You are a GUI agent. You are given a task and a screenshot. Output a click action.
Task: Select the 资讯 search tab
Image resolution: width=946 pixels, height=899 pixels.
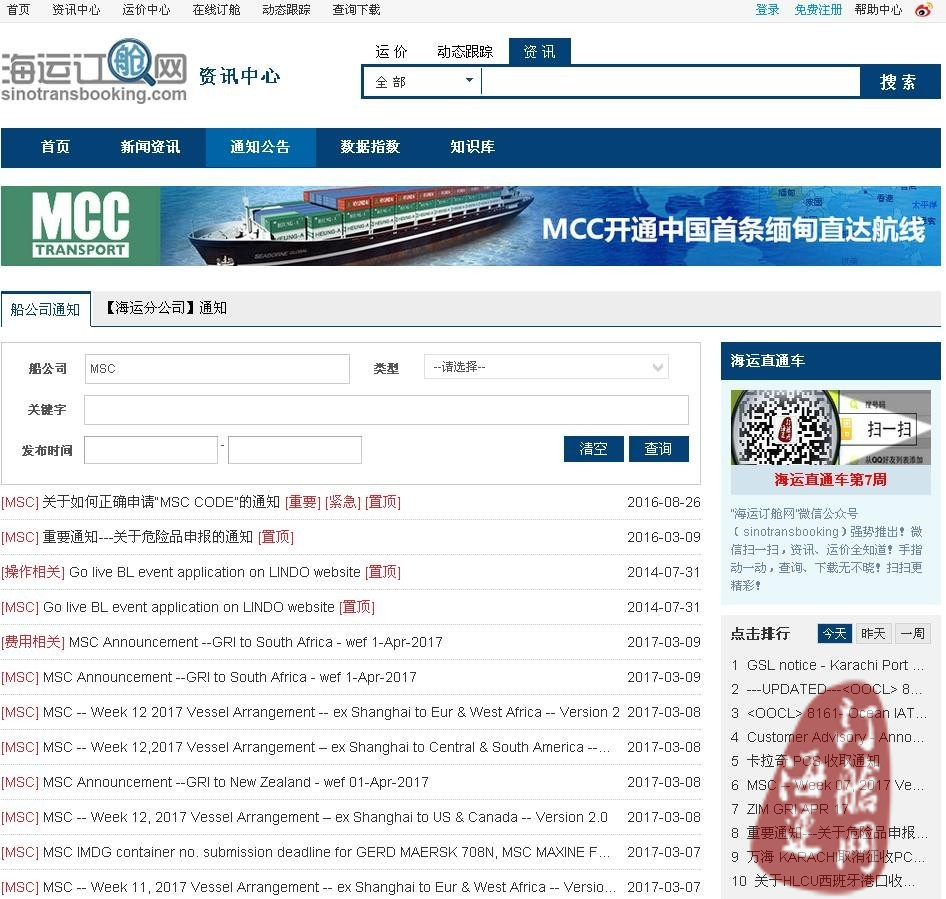coord(539,52)
